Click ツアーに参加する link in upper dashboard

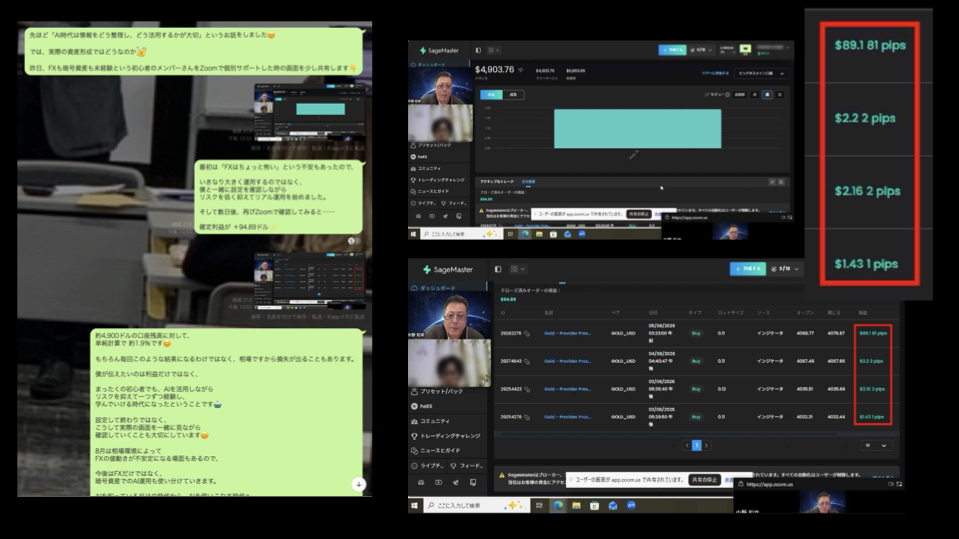tap(715, 73)
